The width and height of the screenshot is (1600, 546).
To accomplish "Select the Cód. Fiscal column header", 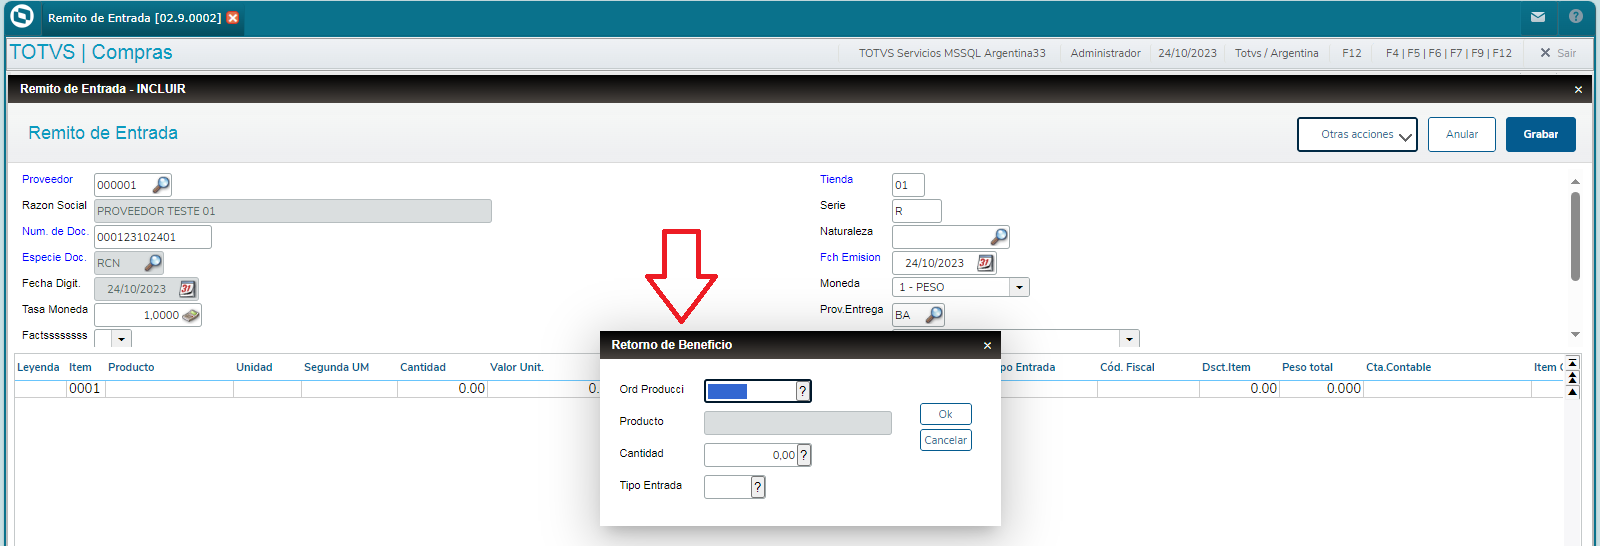I will [1127, 367].
